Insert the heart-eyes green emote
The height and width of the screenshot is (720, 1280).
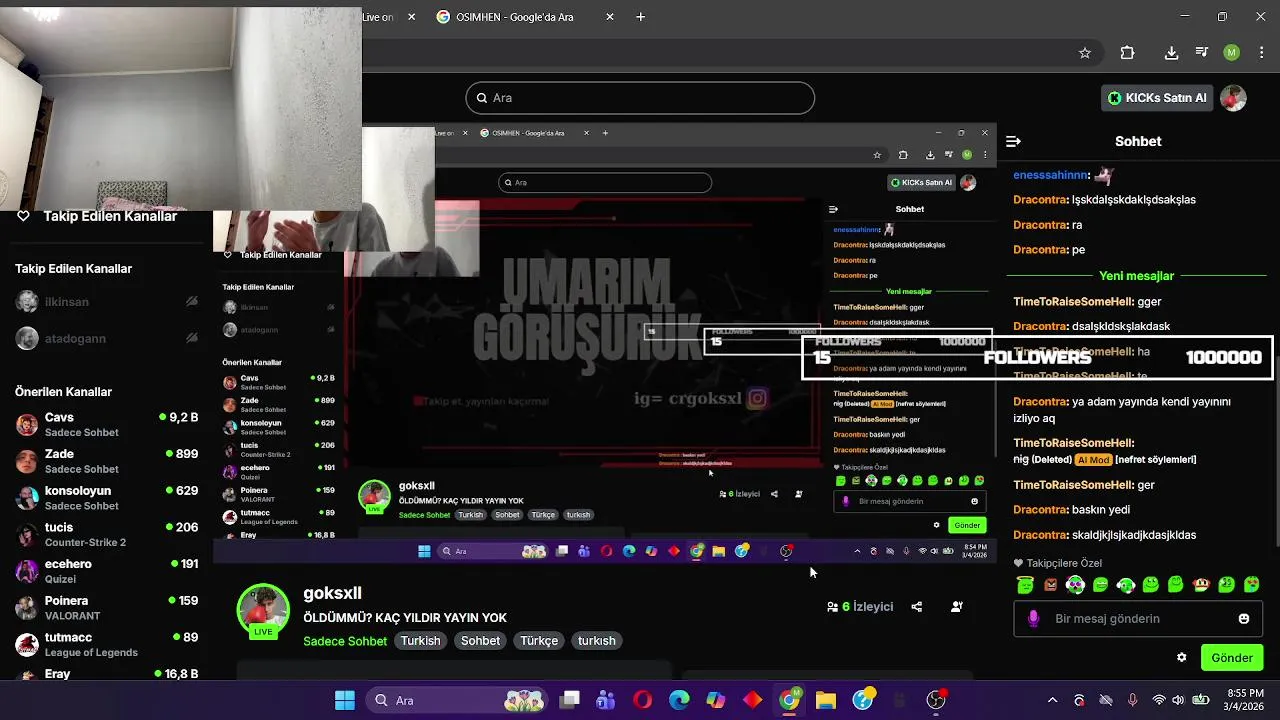[1251, 585]
